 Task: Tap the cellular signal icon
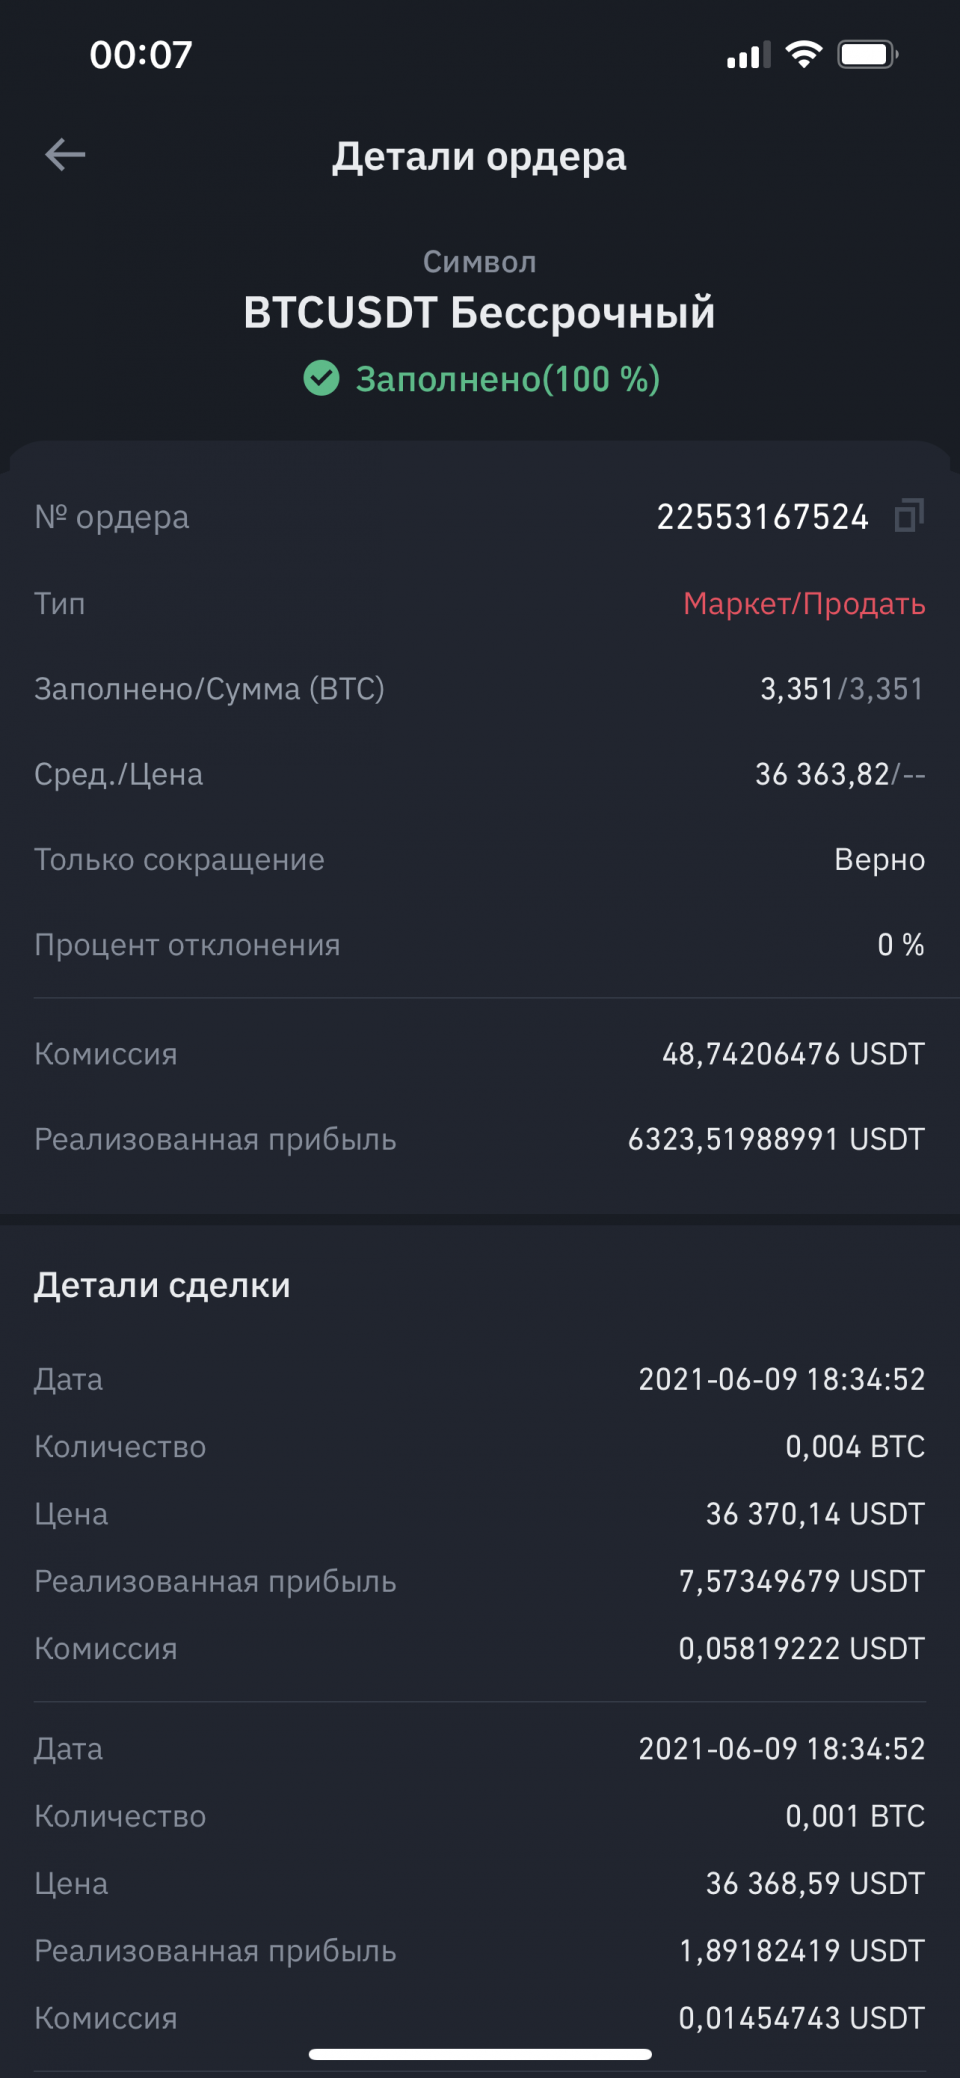pos(748,55)
